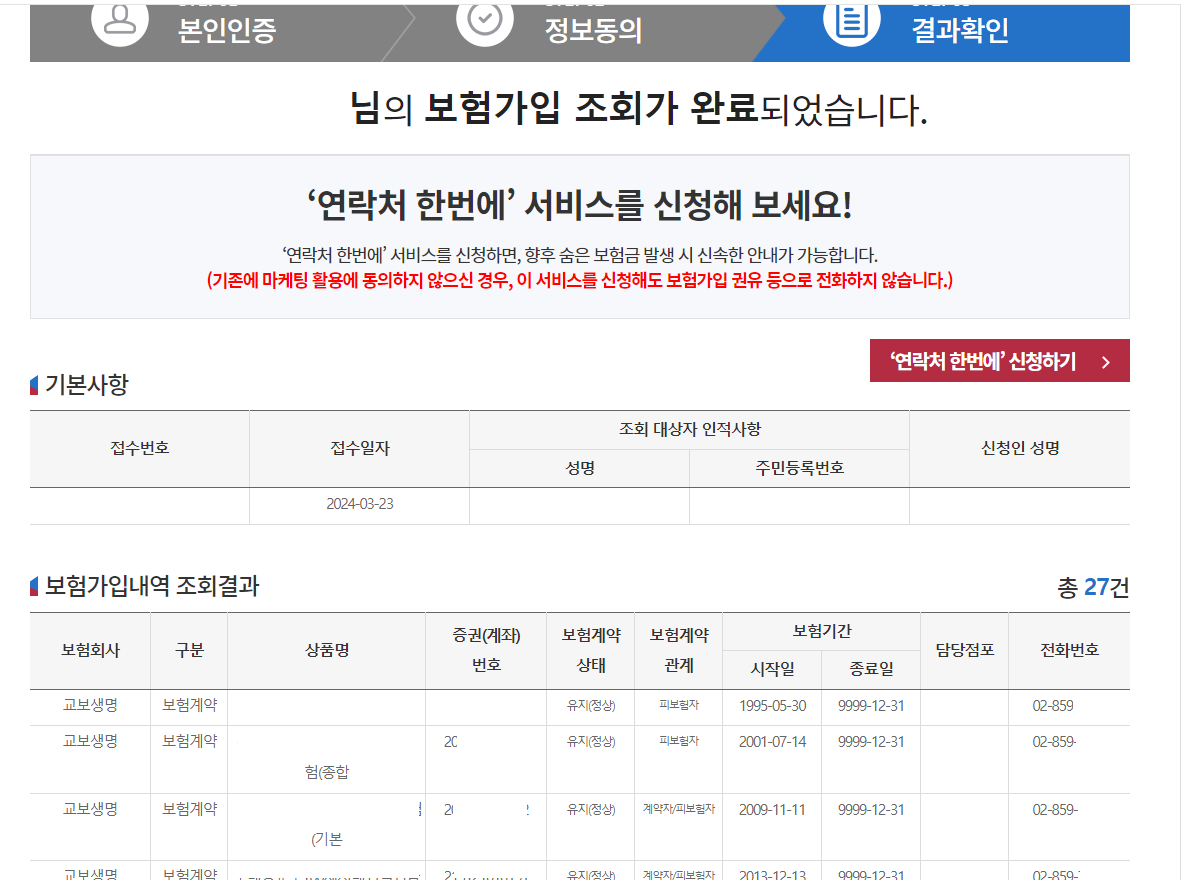Click the 결과확인 document step icon
Viewport: 1181px width, 880px height.
pyautogui.click(x=852, y=22)
